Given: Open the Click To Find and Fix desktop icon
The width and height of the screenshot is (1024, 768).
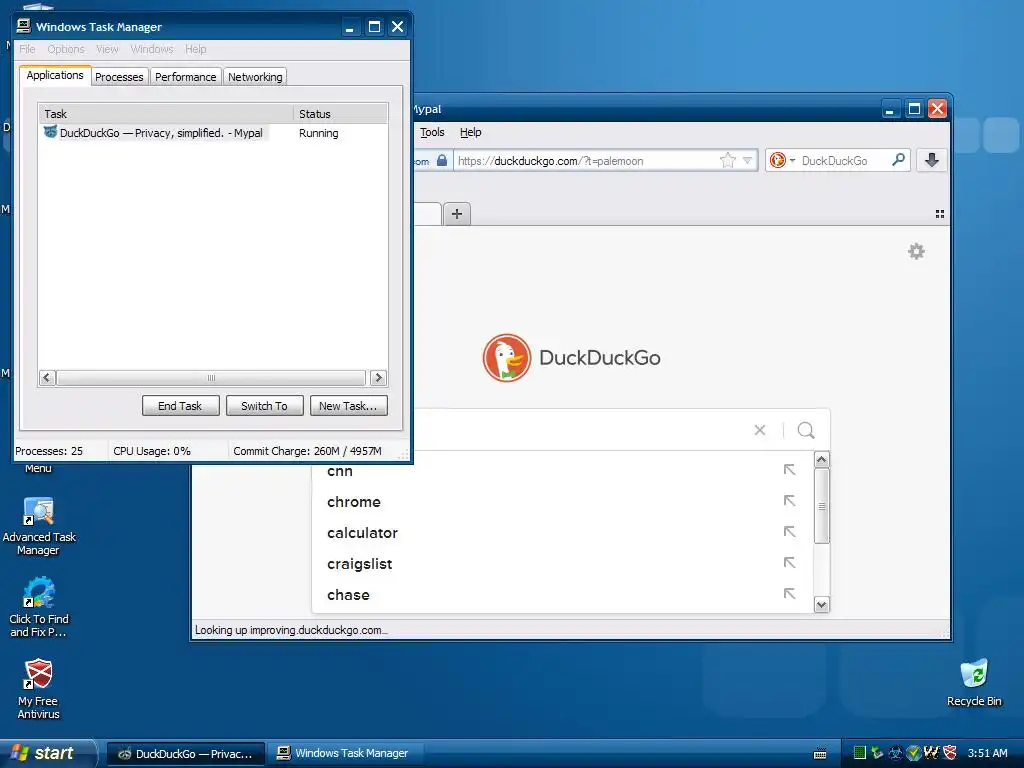Looking at the screenshot, I should pos(39,607).
